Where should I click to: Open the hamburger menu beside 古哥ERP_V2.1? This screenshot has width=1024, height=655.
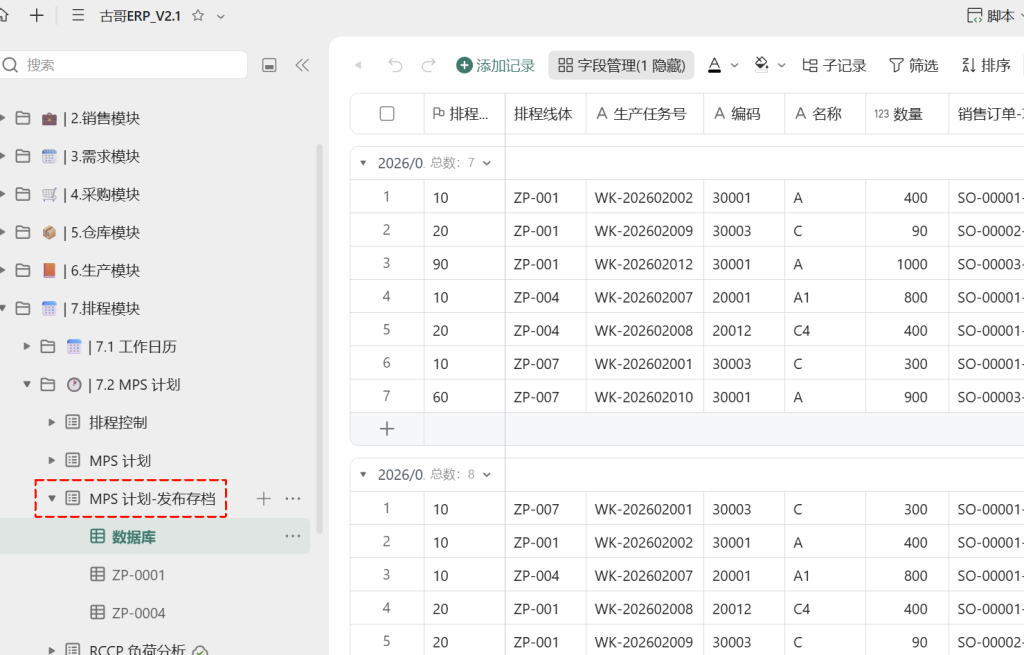point(78,16)
